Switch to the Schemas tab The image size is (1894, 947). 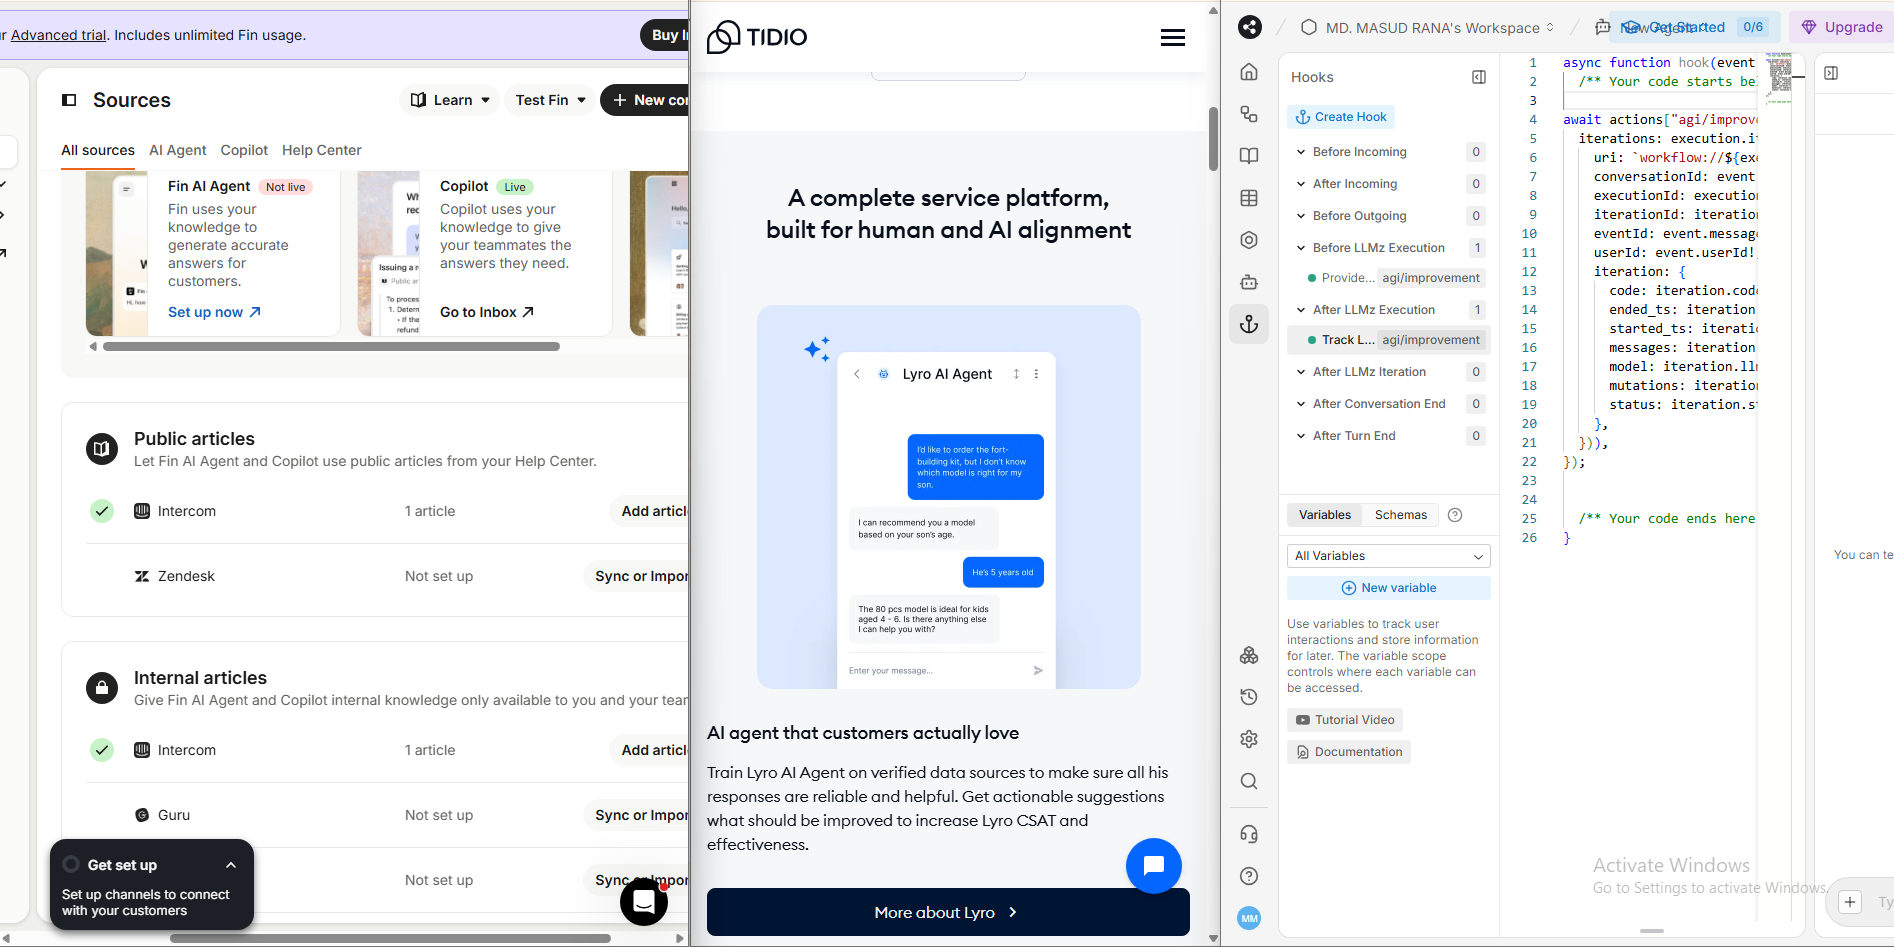coord(1400,514)
